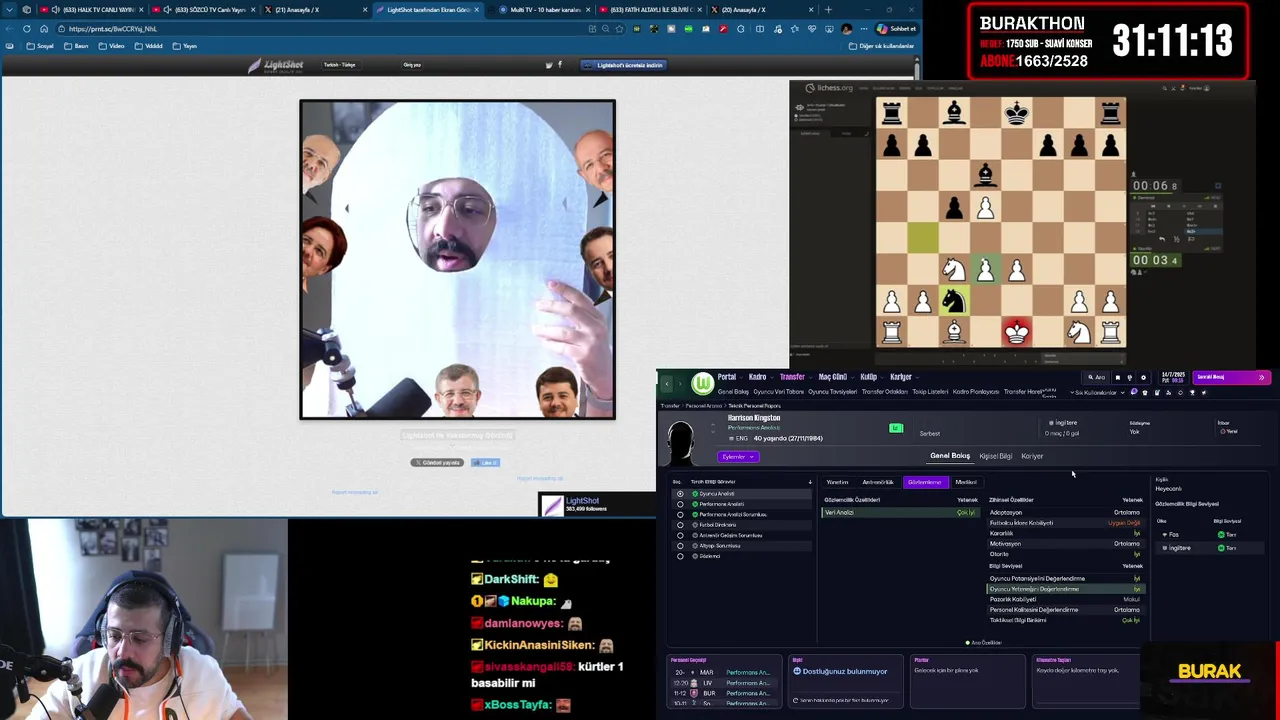Switch to the Kariyer tab under Harrison Kingston
The width and height of the screenshot is (1280, 720).
(x=1032, y=456)
